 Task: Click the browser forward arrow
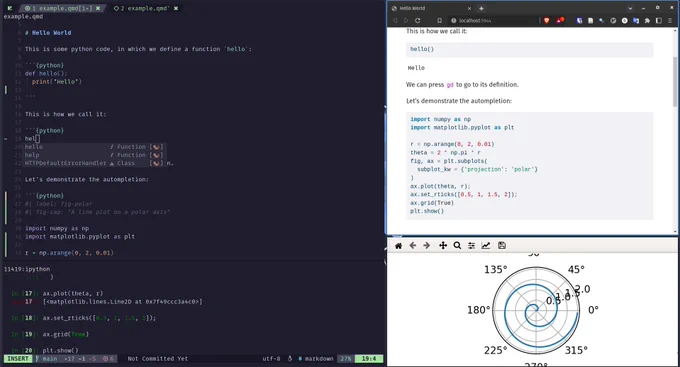[406, 20]
